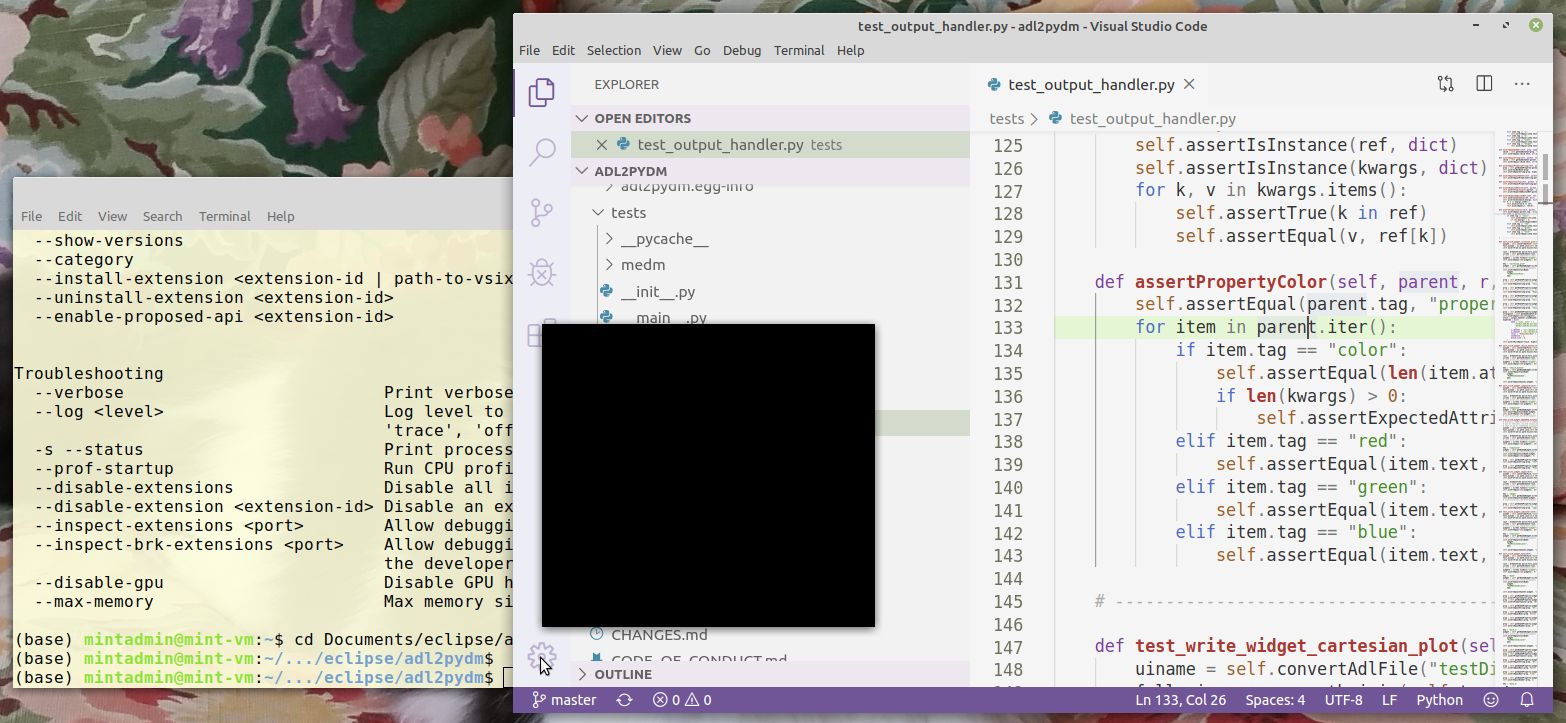The width and height of the screenshot is (1566, 723).
Task: Collapse the tests folder in the explorer
Action: point(770,213)
